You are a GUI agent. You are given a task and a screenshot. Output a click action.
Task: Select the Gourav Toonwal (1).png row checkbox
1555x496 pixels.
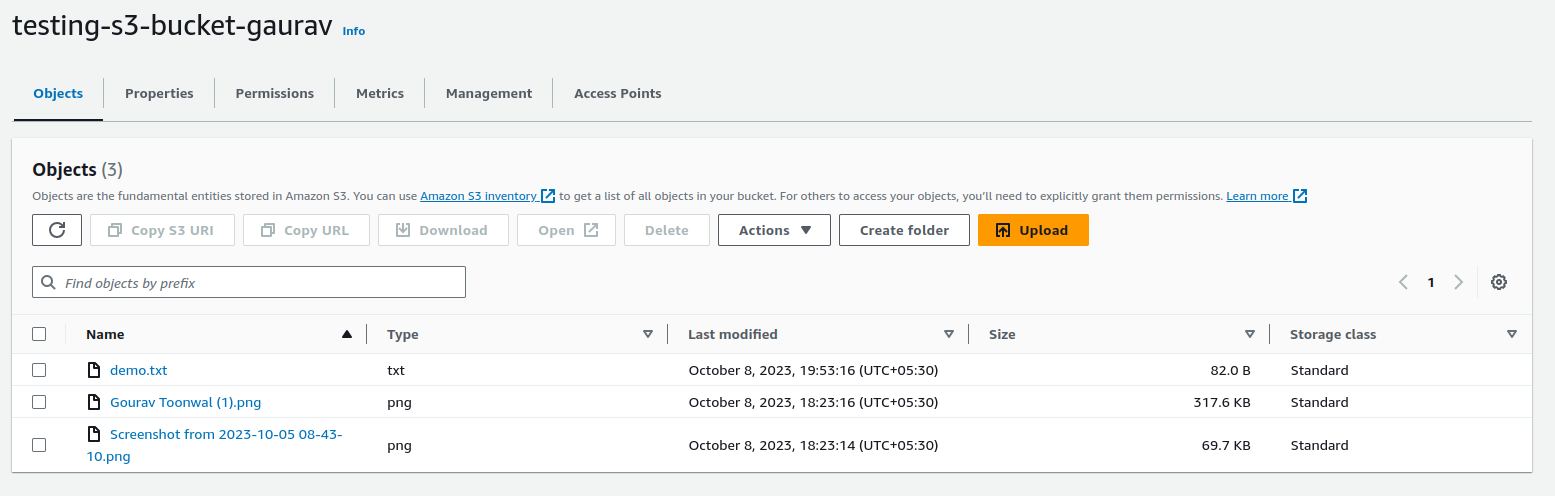[39, 402]
